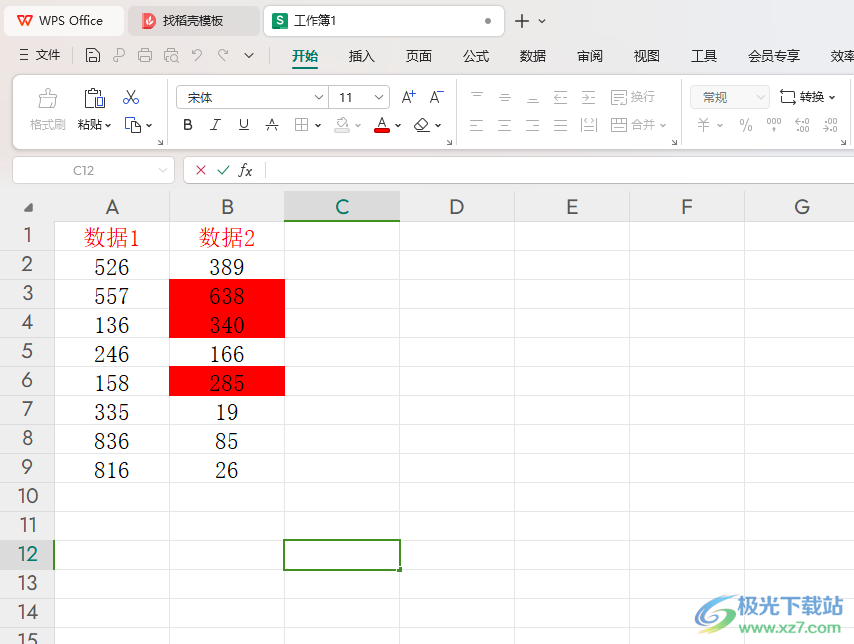Cancel formula entry with X icon

click(x=200, y=171)
